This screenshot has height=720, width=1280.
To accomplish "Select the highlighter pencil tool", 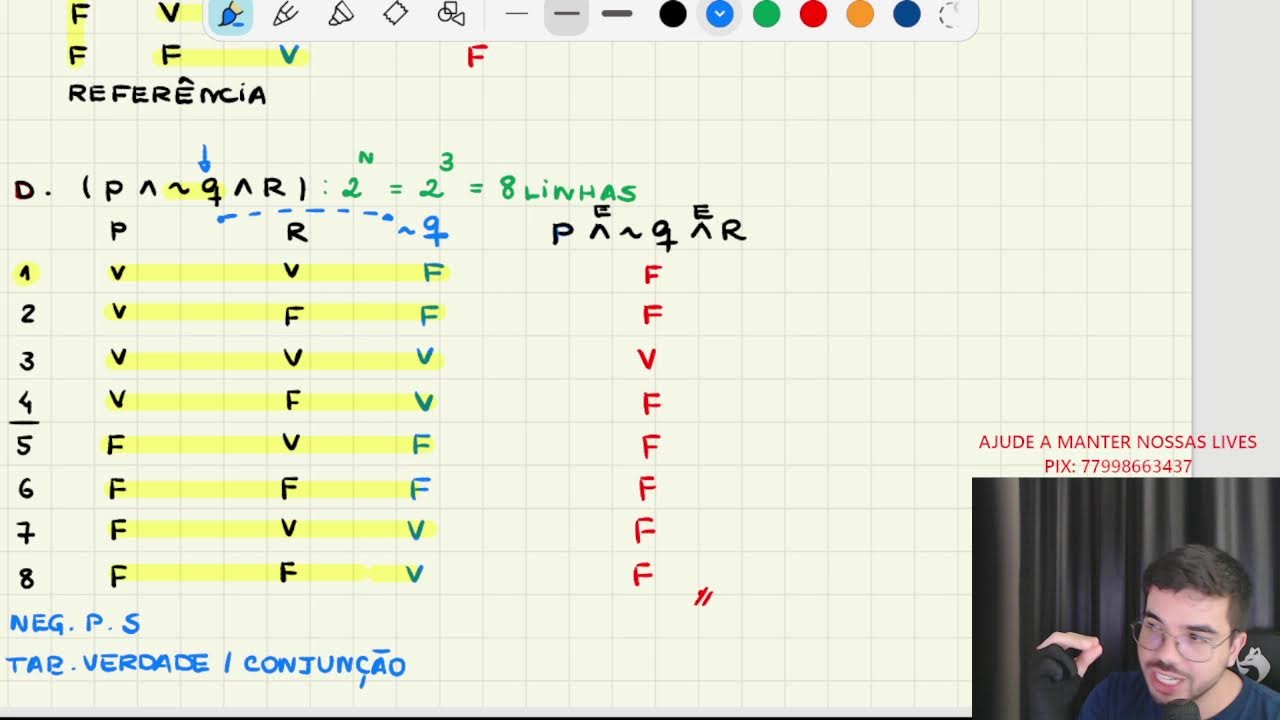I will click(286, 14).
